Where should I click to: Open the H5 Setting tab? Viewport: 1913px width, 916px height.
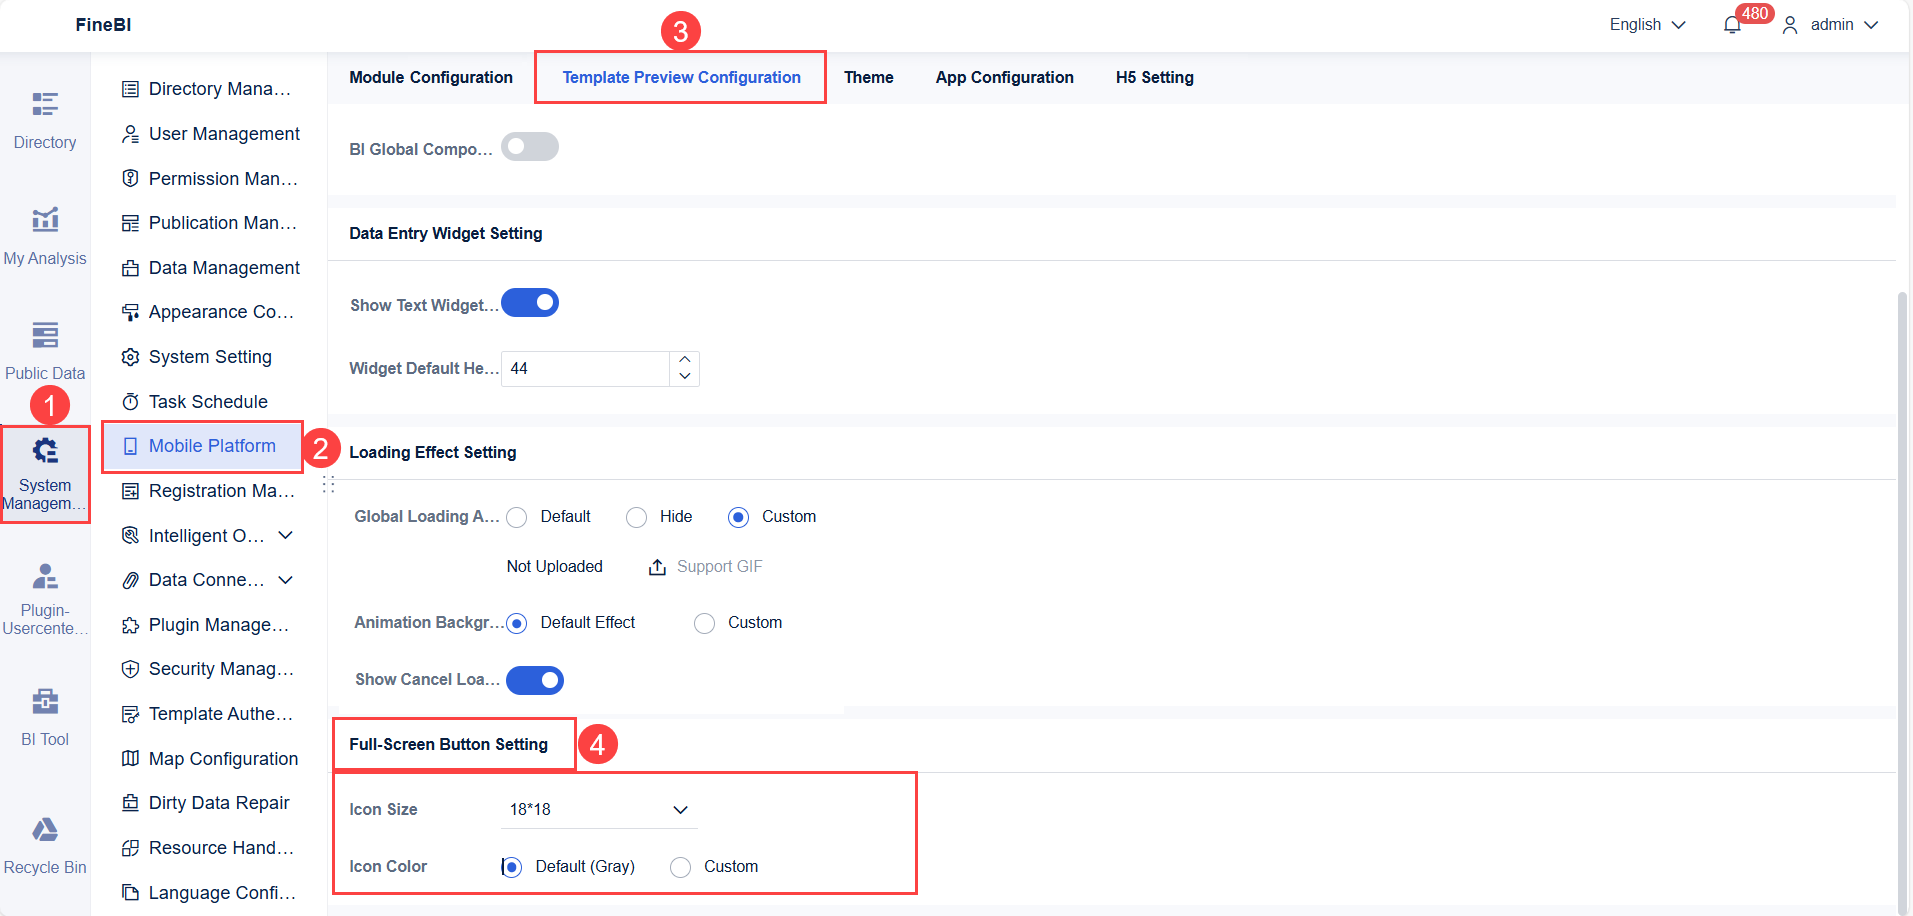[x=1153, y=77]
